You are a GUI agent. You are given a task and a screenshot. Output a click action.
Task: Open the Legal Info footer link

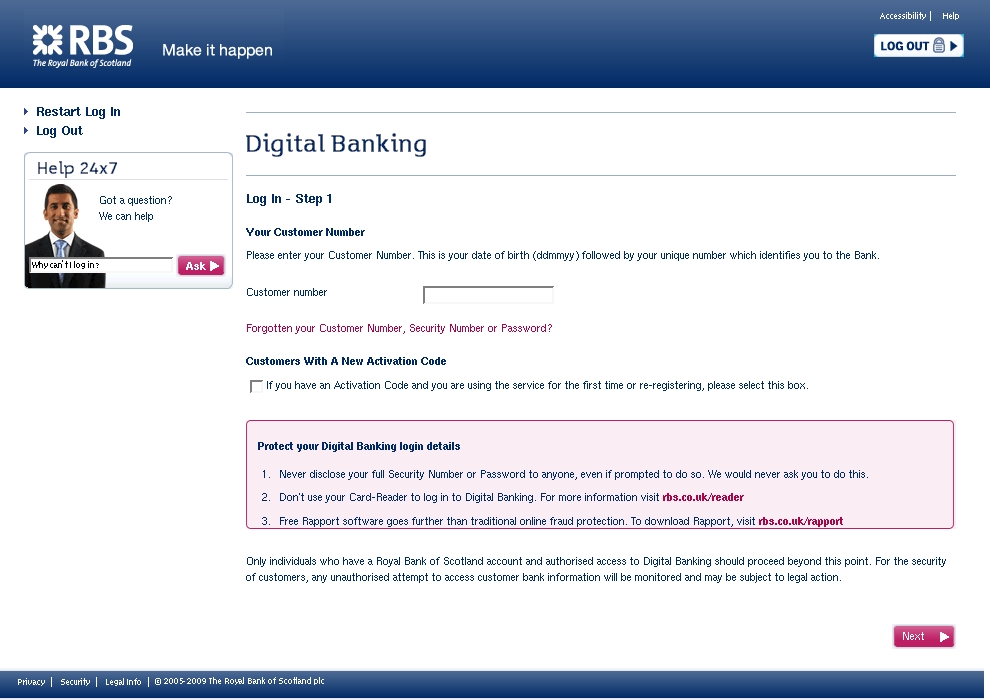click(123, 682)
